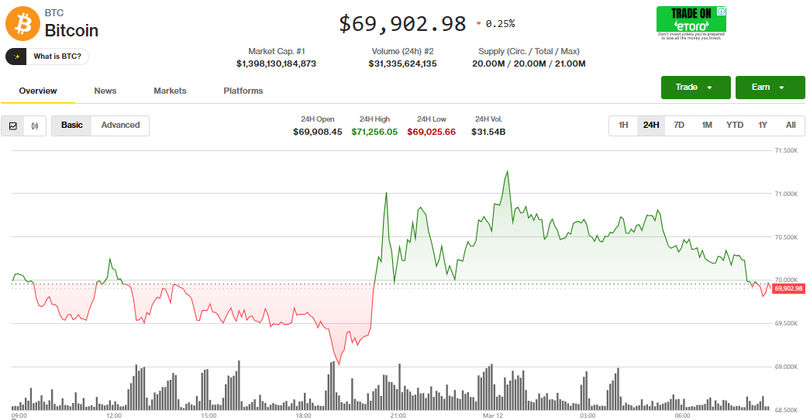Toggle chart mode to Basic
Image resolution: width=810 pixels, height=420 pixels.
click(x=72, y=125)
